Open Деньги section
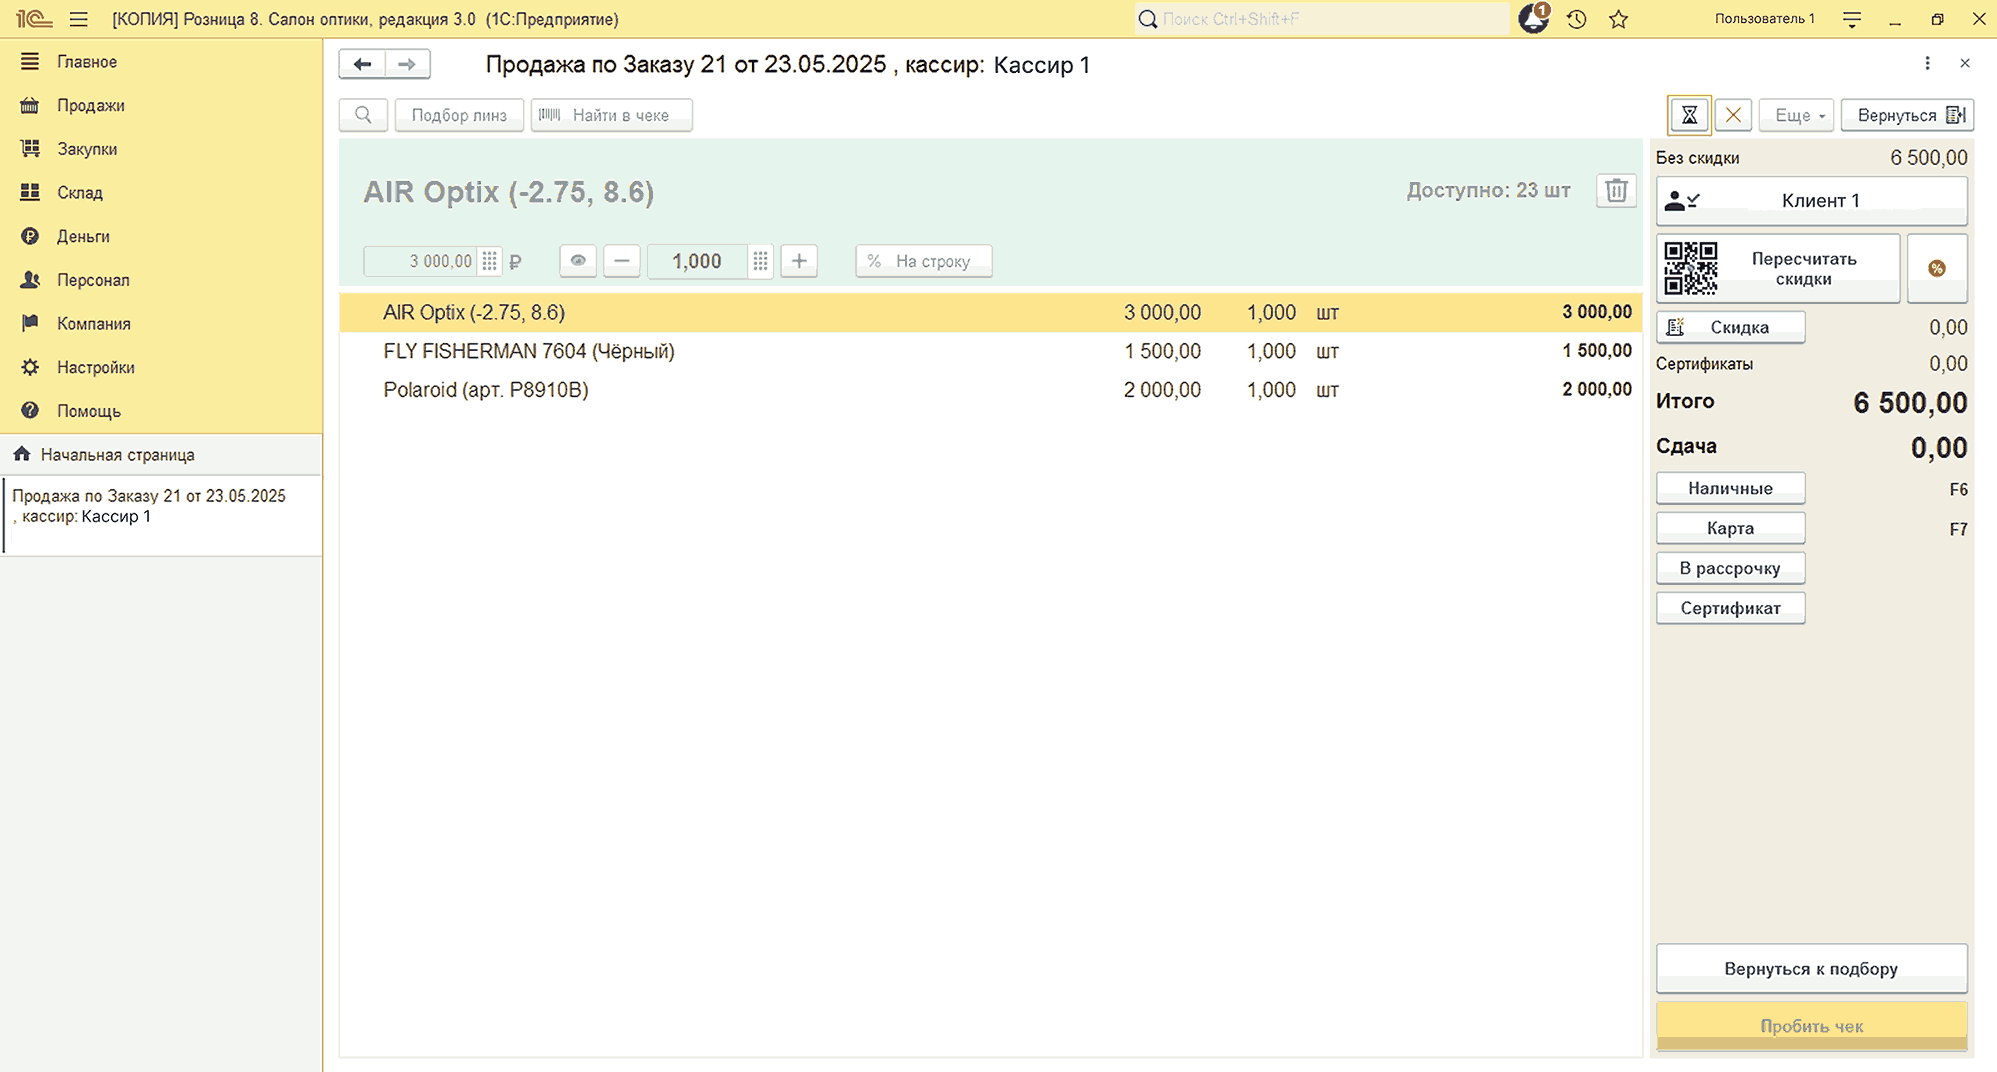Screen dimensions: 1997x1072 point(83,236)
